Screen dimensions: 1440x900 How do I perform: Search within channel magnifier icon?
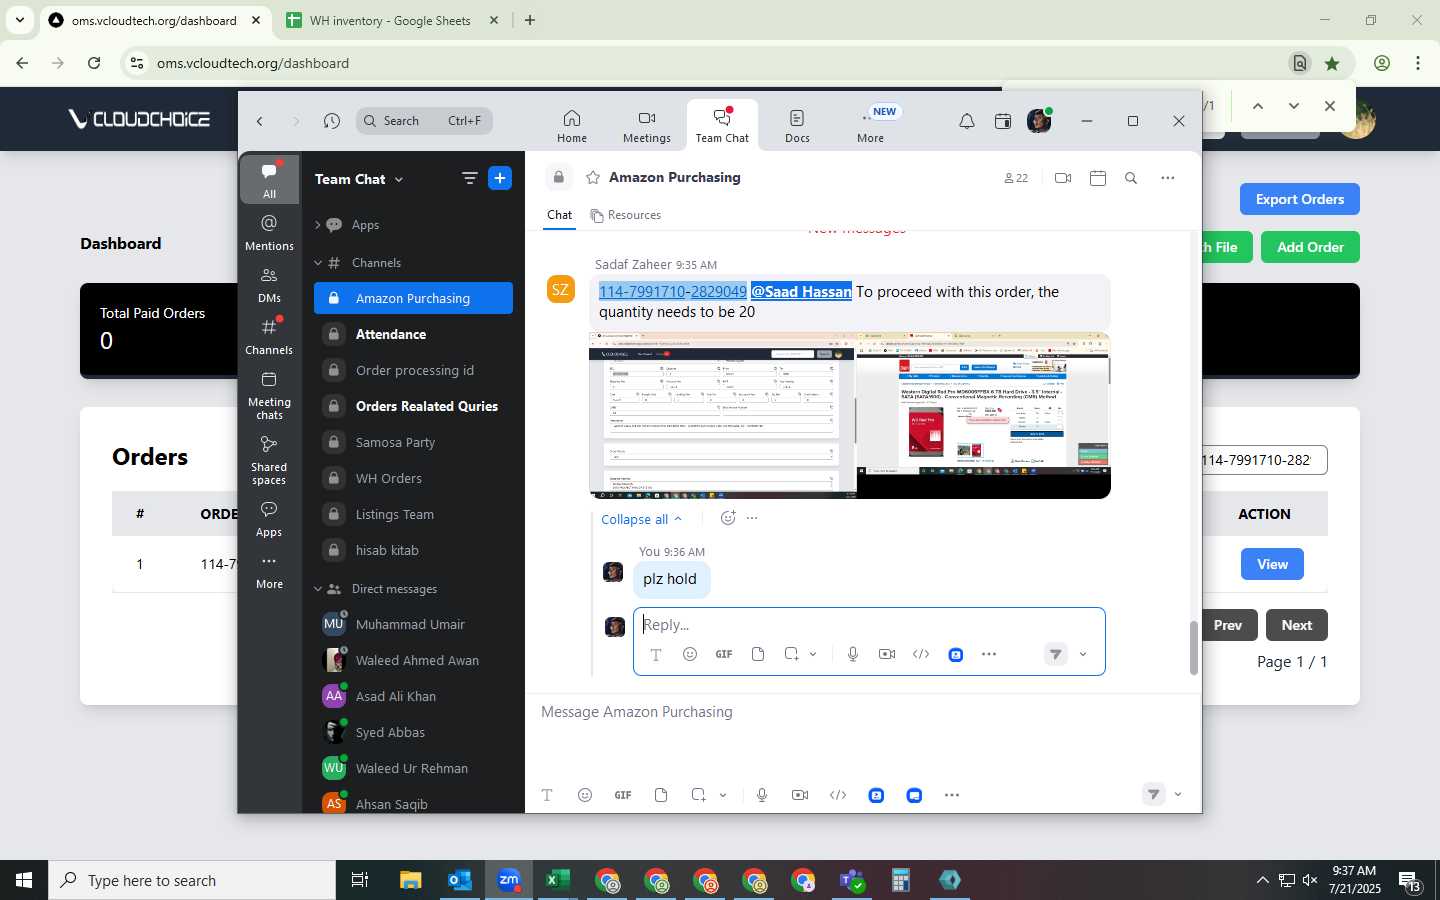tap(1131, 178)
